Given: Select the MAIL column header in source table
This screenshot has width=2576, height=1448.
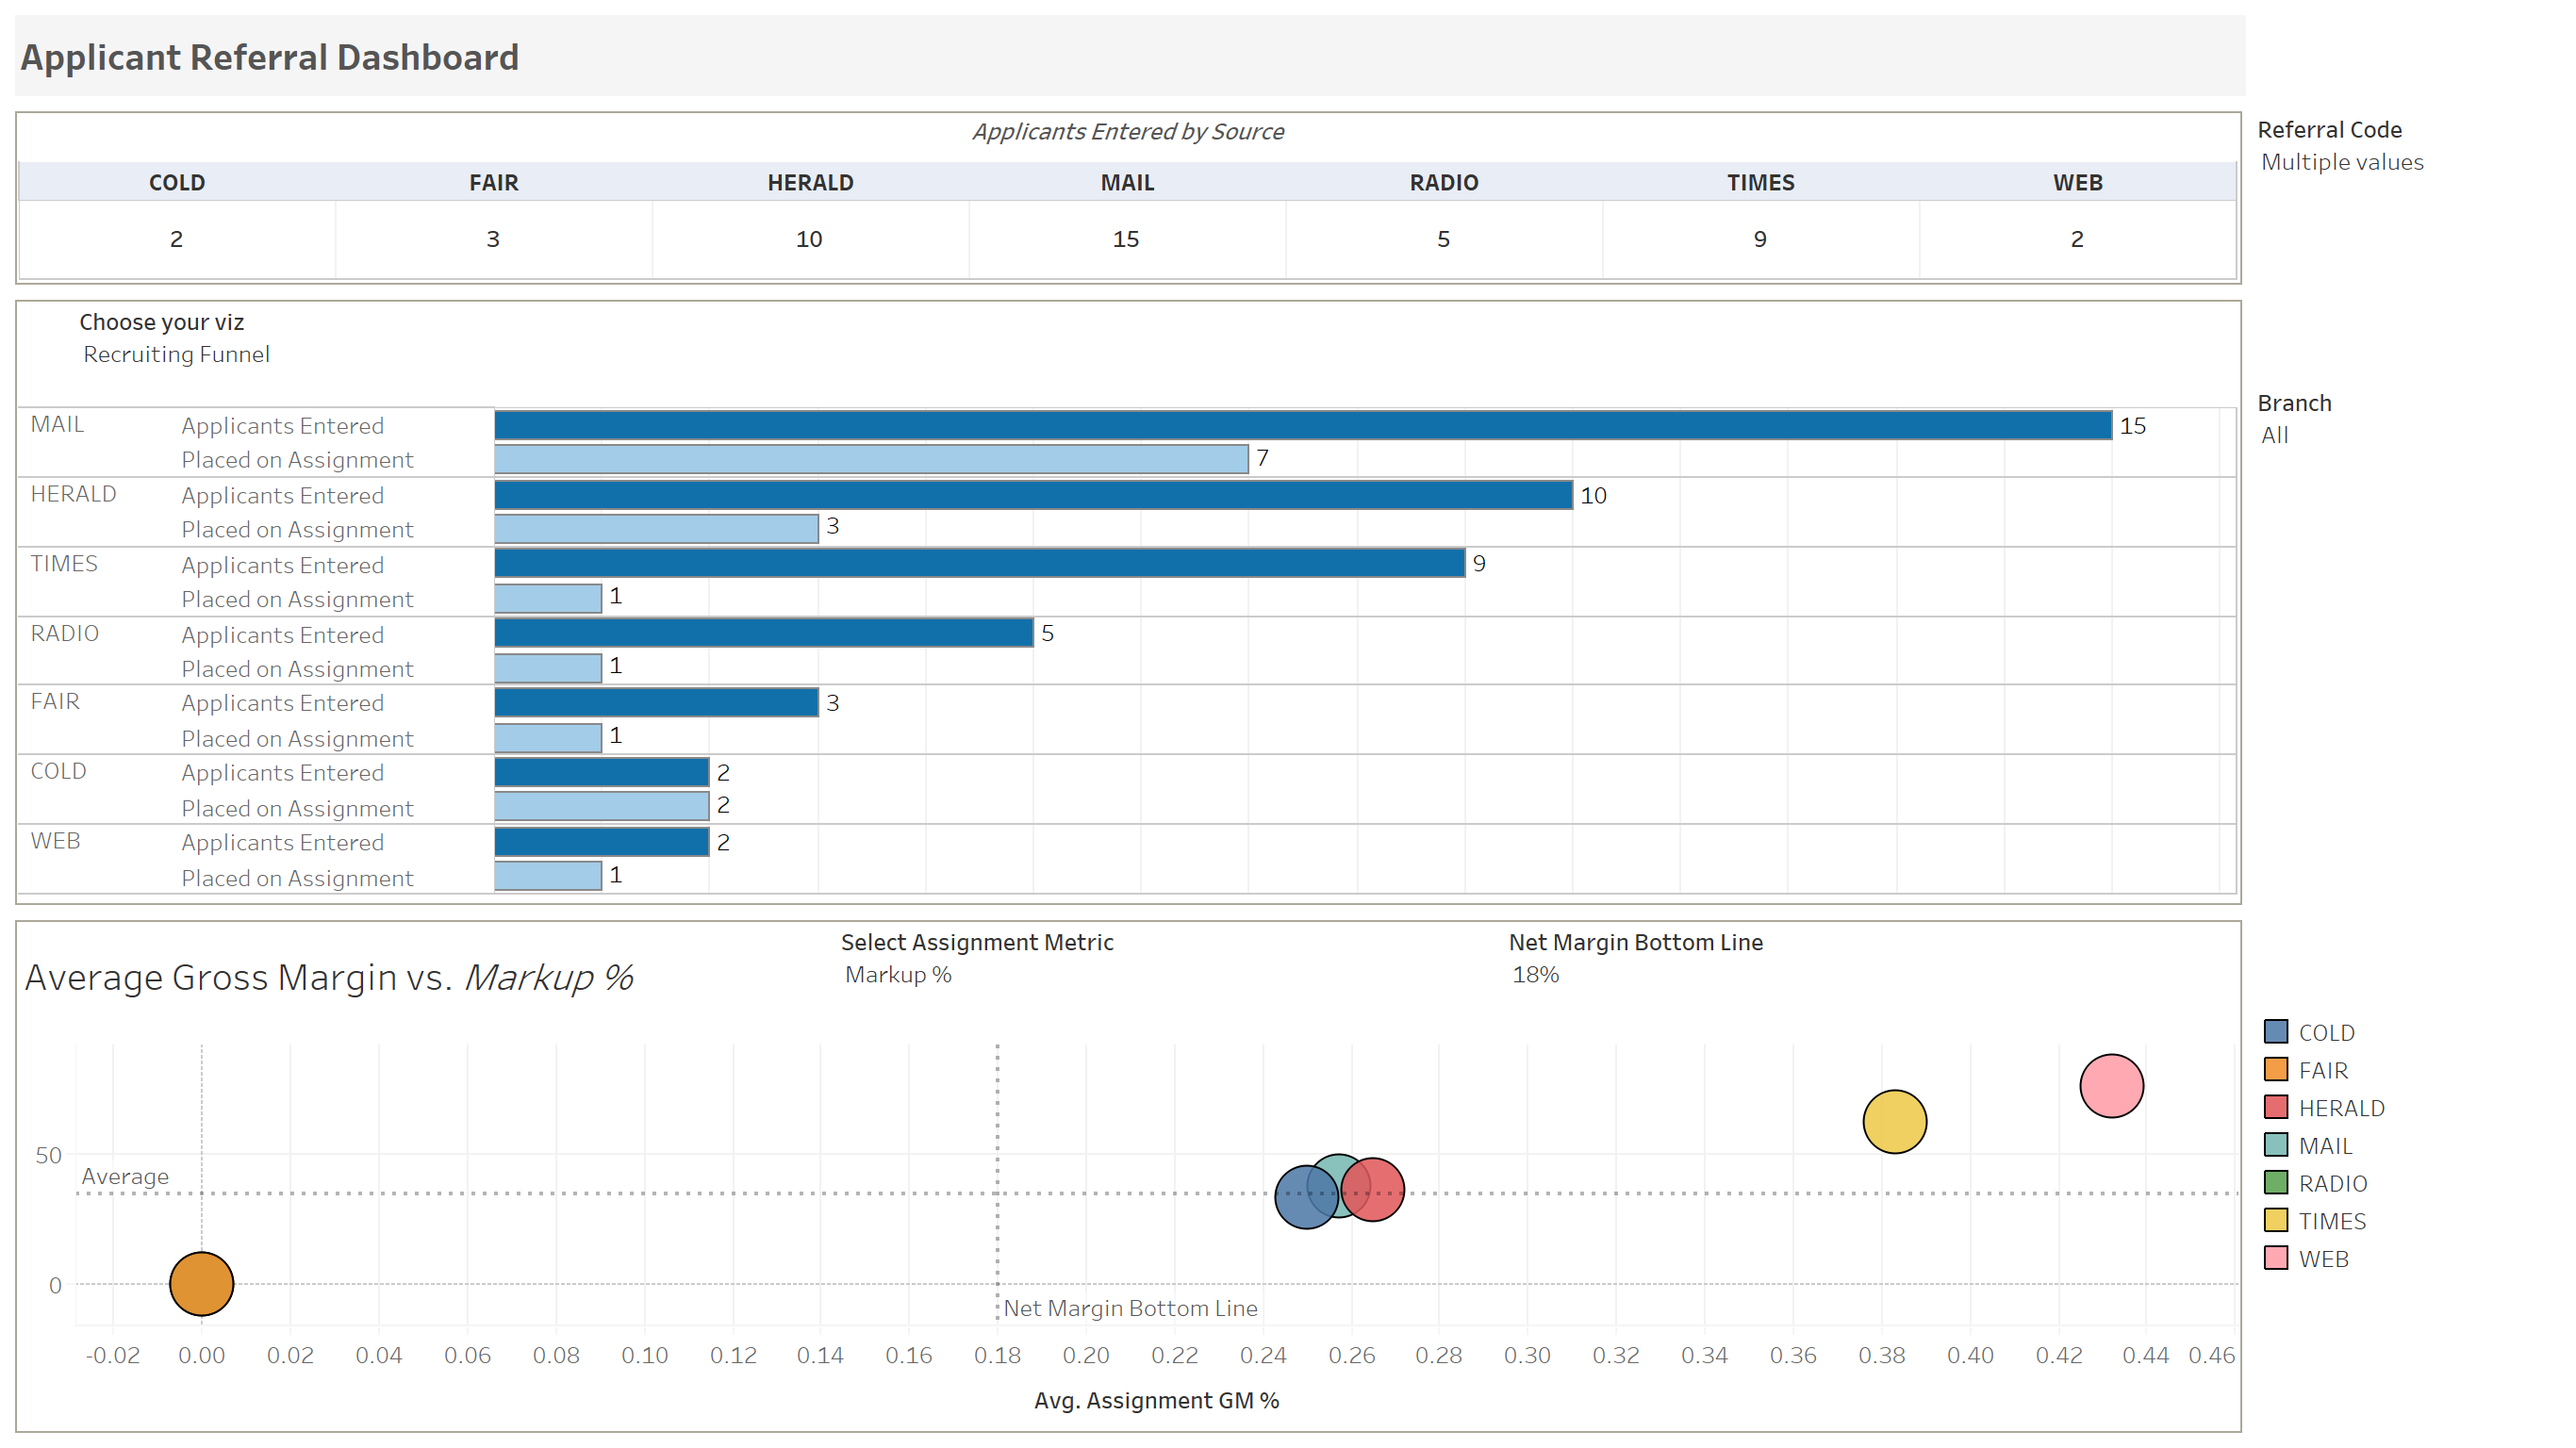Looking at the screenshot, I should 1127,182.
